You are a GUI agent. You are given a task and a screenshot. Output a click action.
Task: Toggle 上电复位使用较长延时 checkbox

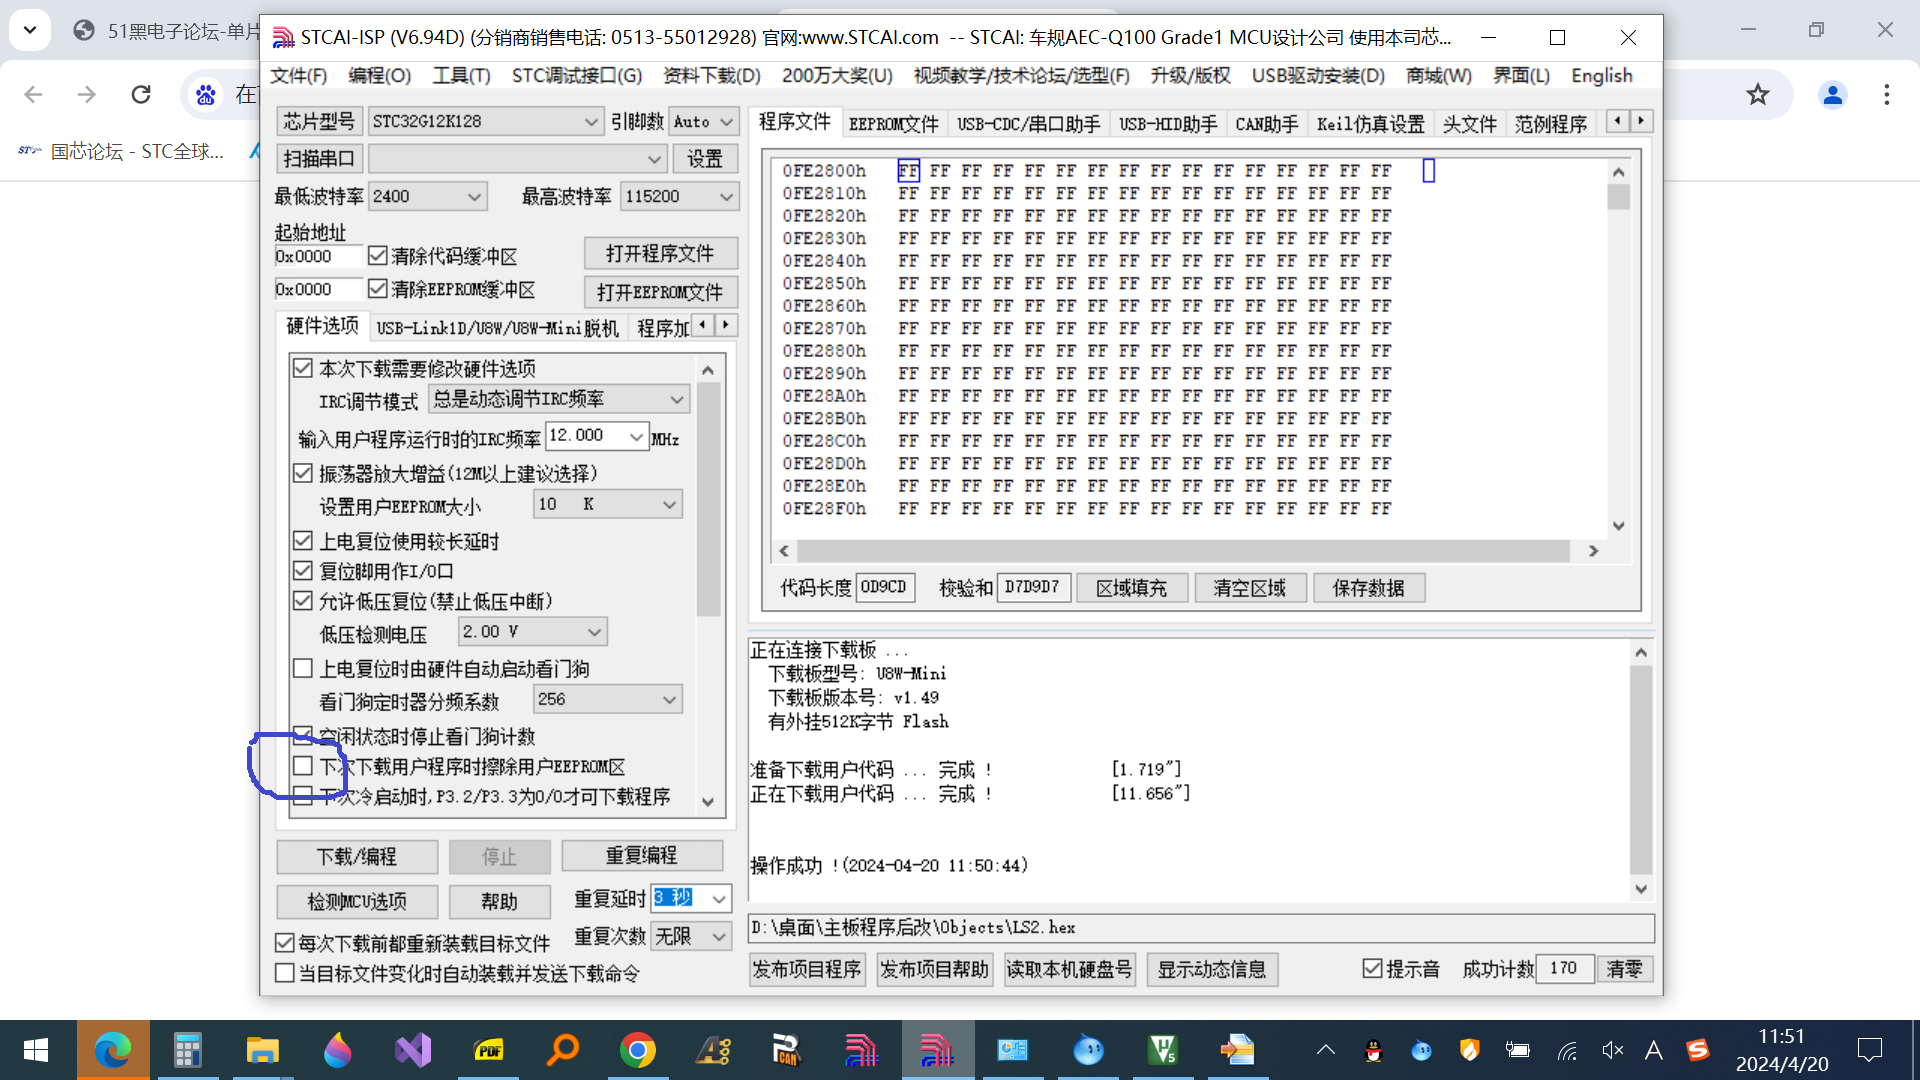303,541
